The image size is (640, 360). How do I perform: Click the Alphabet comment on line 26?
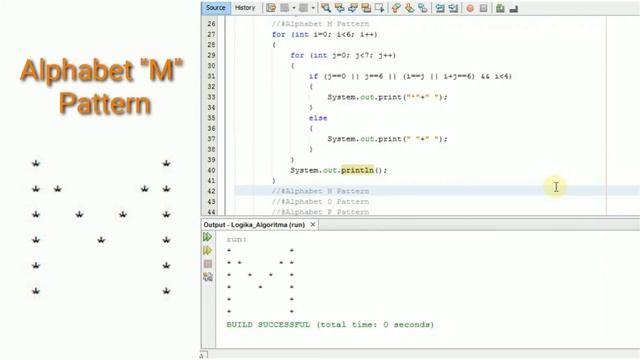click(x=320, y=24)
